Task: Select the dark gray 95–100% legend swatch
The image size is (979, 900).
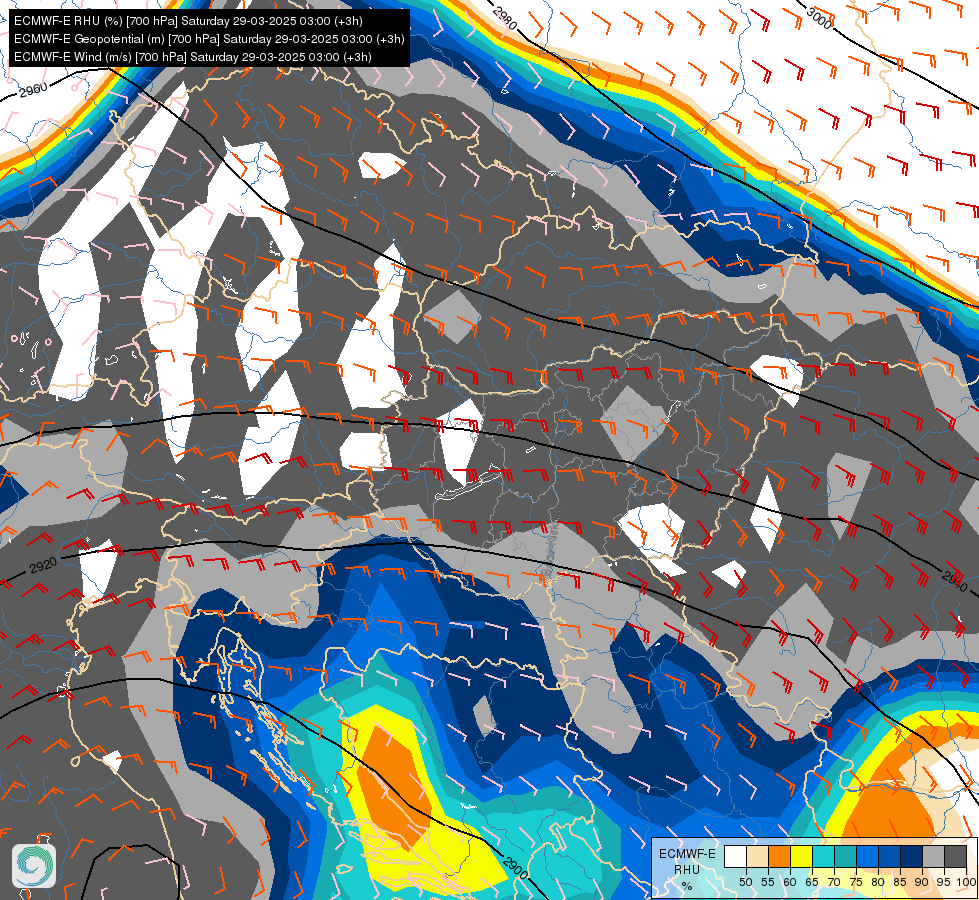Action: pos(955,856)
